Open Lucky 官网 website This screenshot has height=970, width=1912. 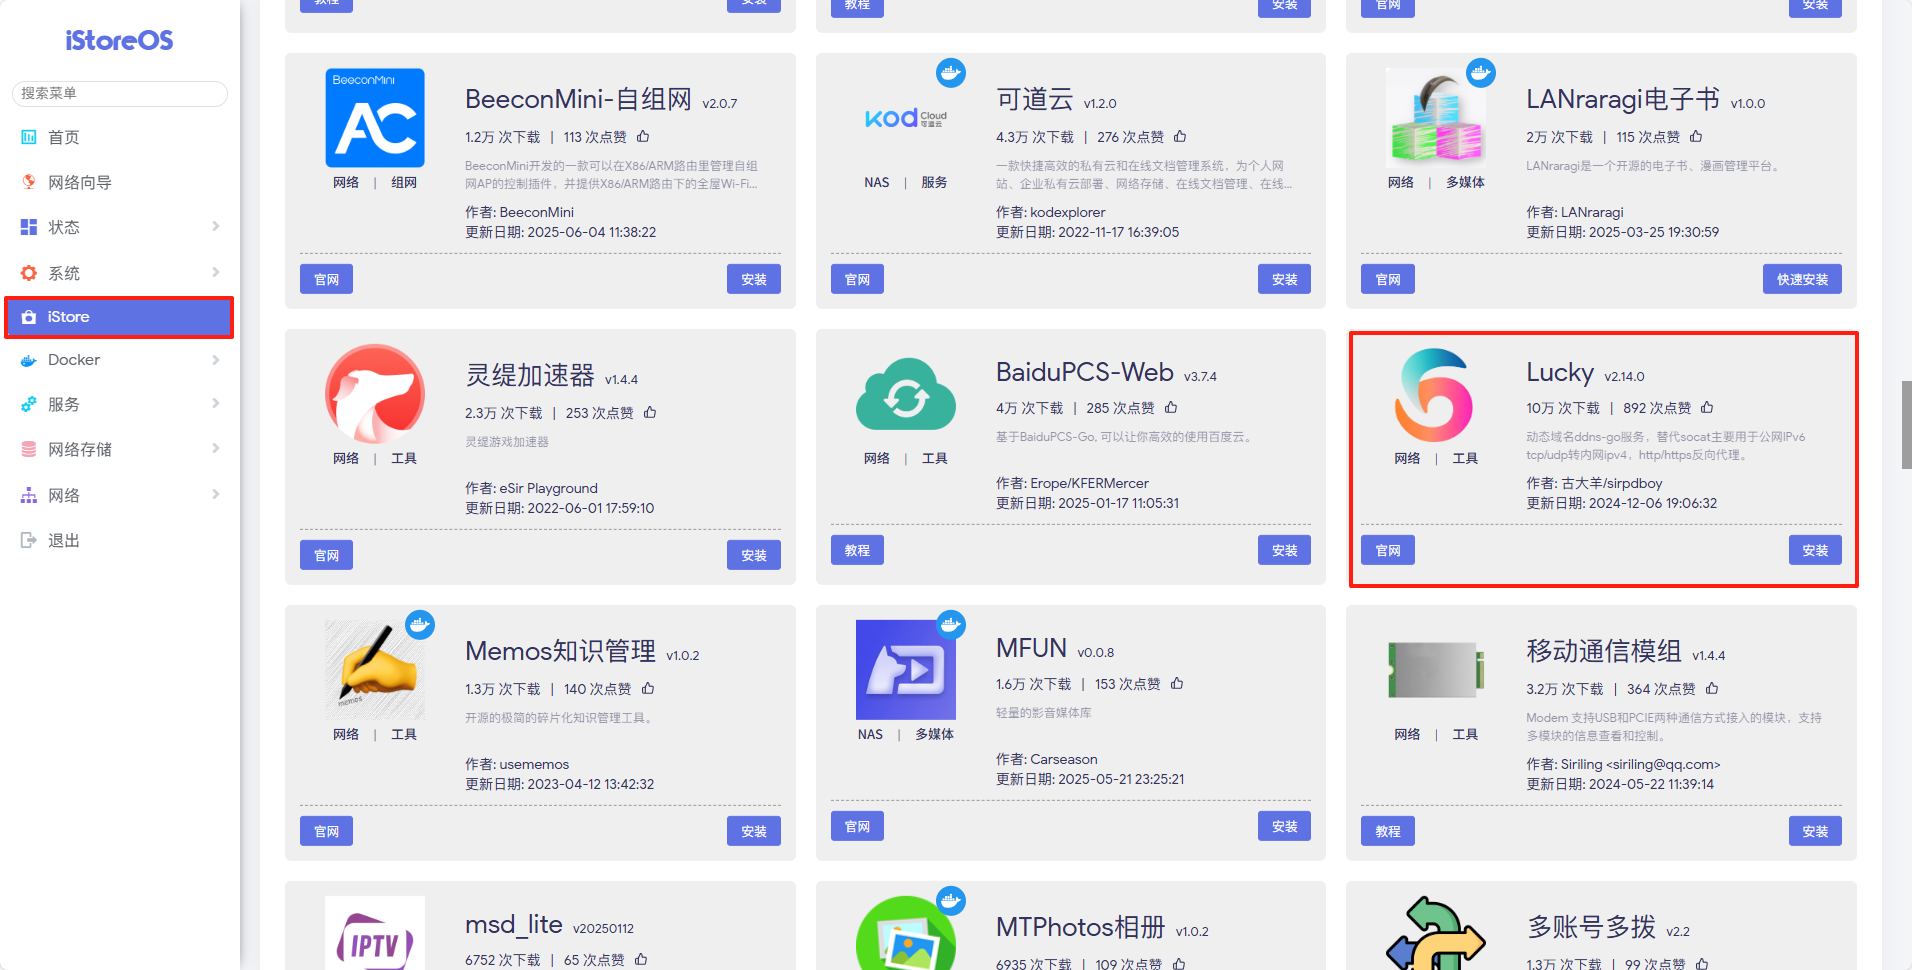pyautogui.click(x=1388, y=550)
